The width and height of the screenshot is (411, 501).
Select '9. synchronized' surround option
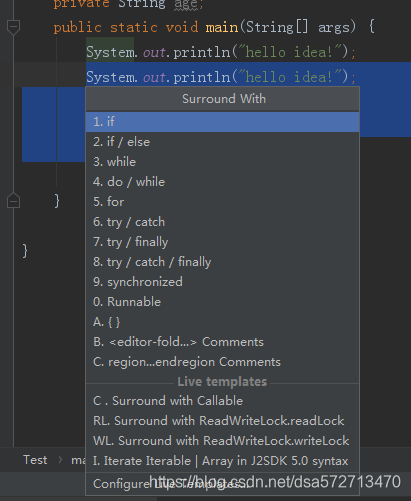[x=222, y=282]
